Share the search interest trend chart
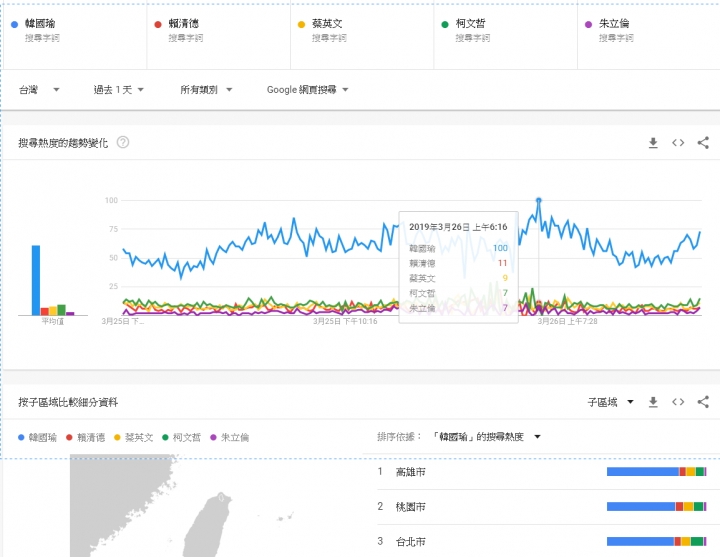 (703, 143)
